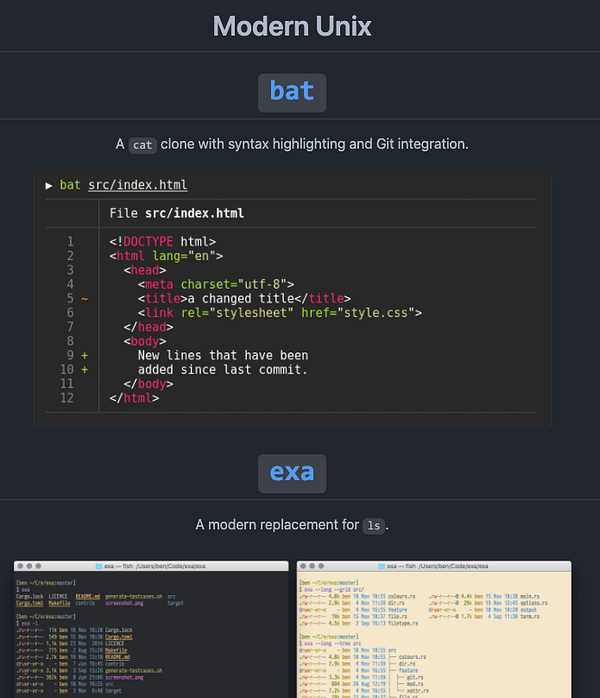Click the plus marker on line 9

[x=85, y=356]
